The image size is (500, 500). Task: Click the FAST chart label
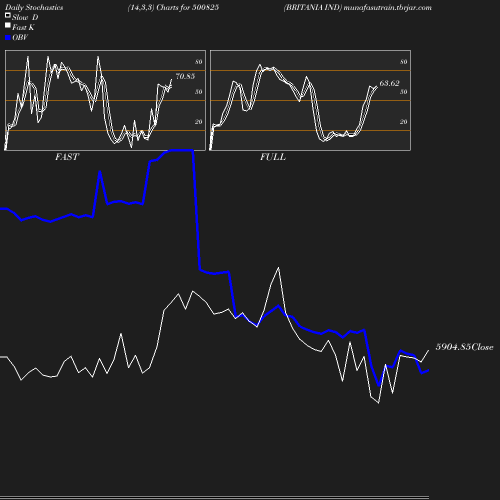(67, 157)
